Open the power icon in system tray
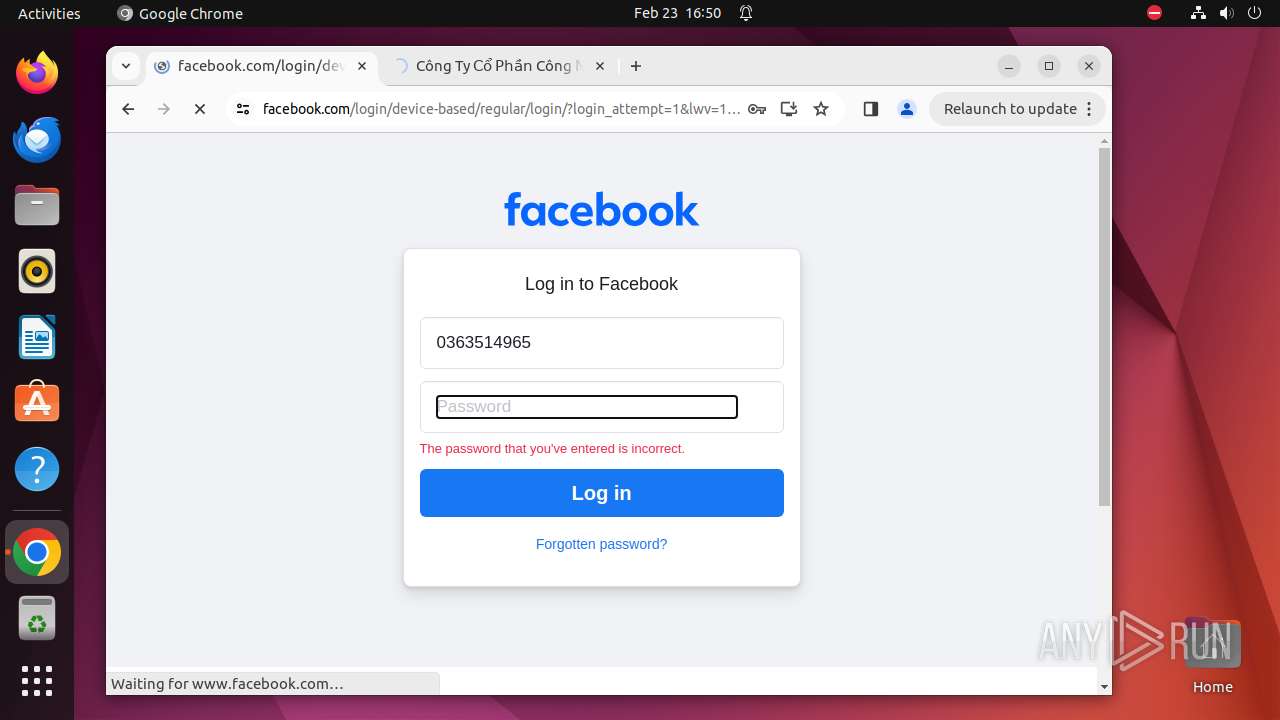Screen dimensions: 1280x720 coord(1254,13)
